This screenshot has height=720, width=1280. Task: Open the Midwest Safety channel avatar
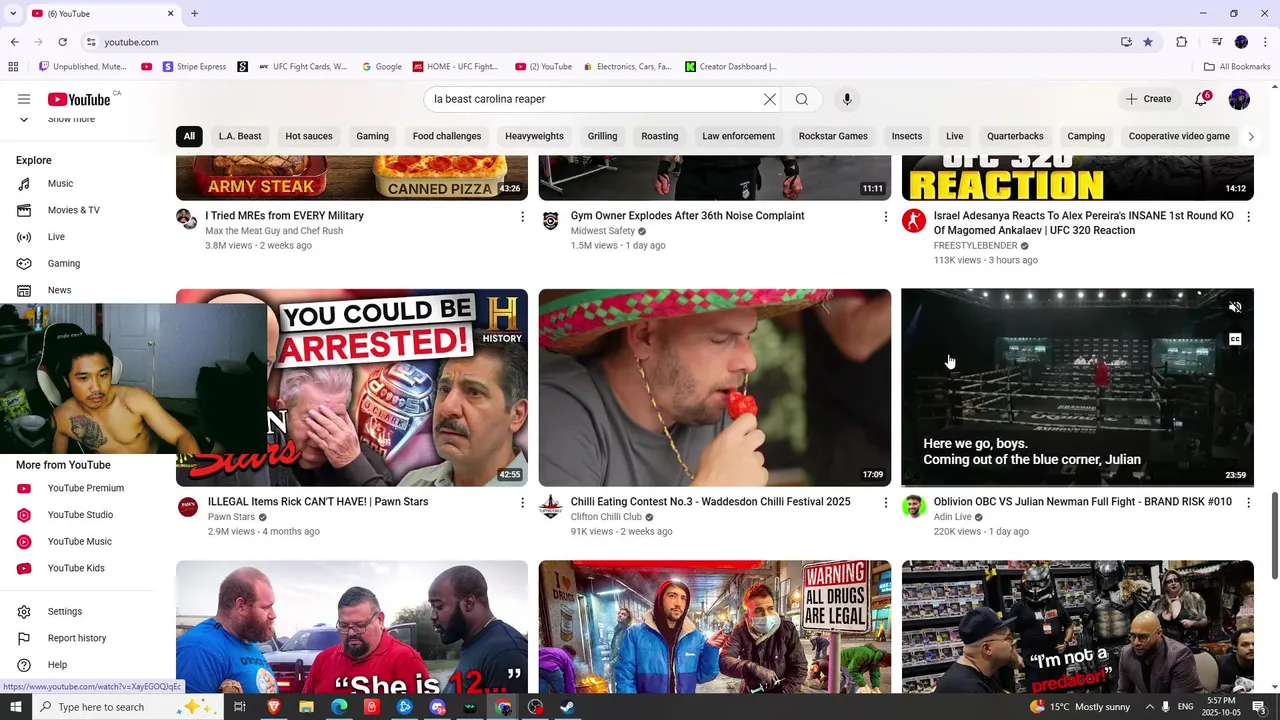550,219
